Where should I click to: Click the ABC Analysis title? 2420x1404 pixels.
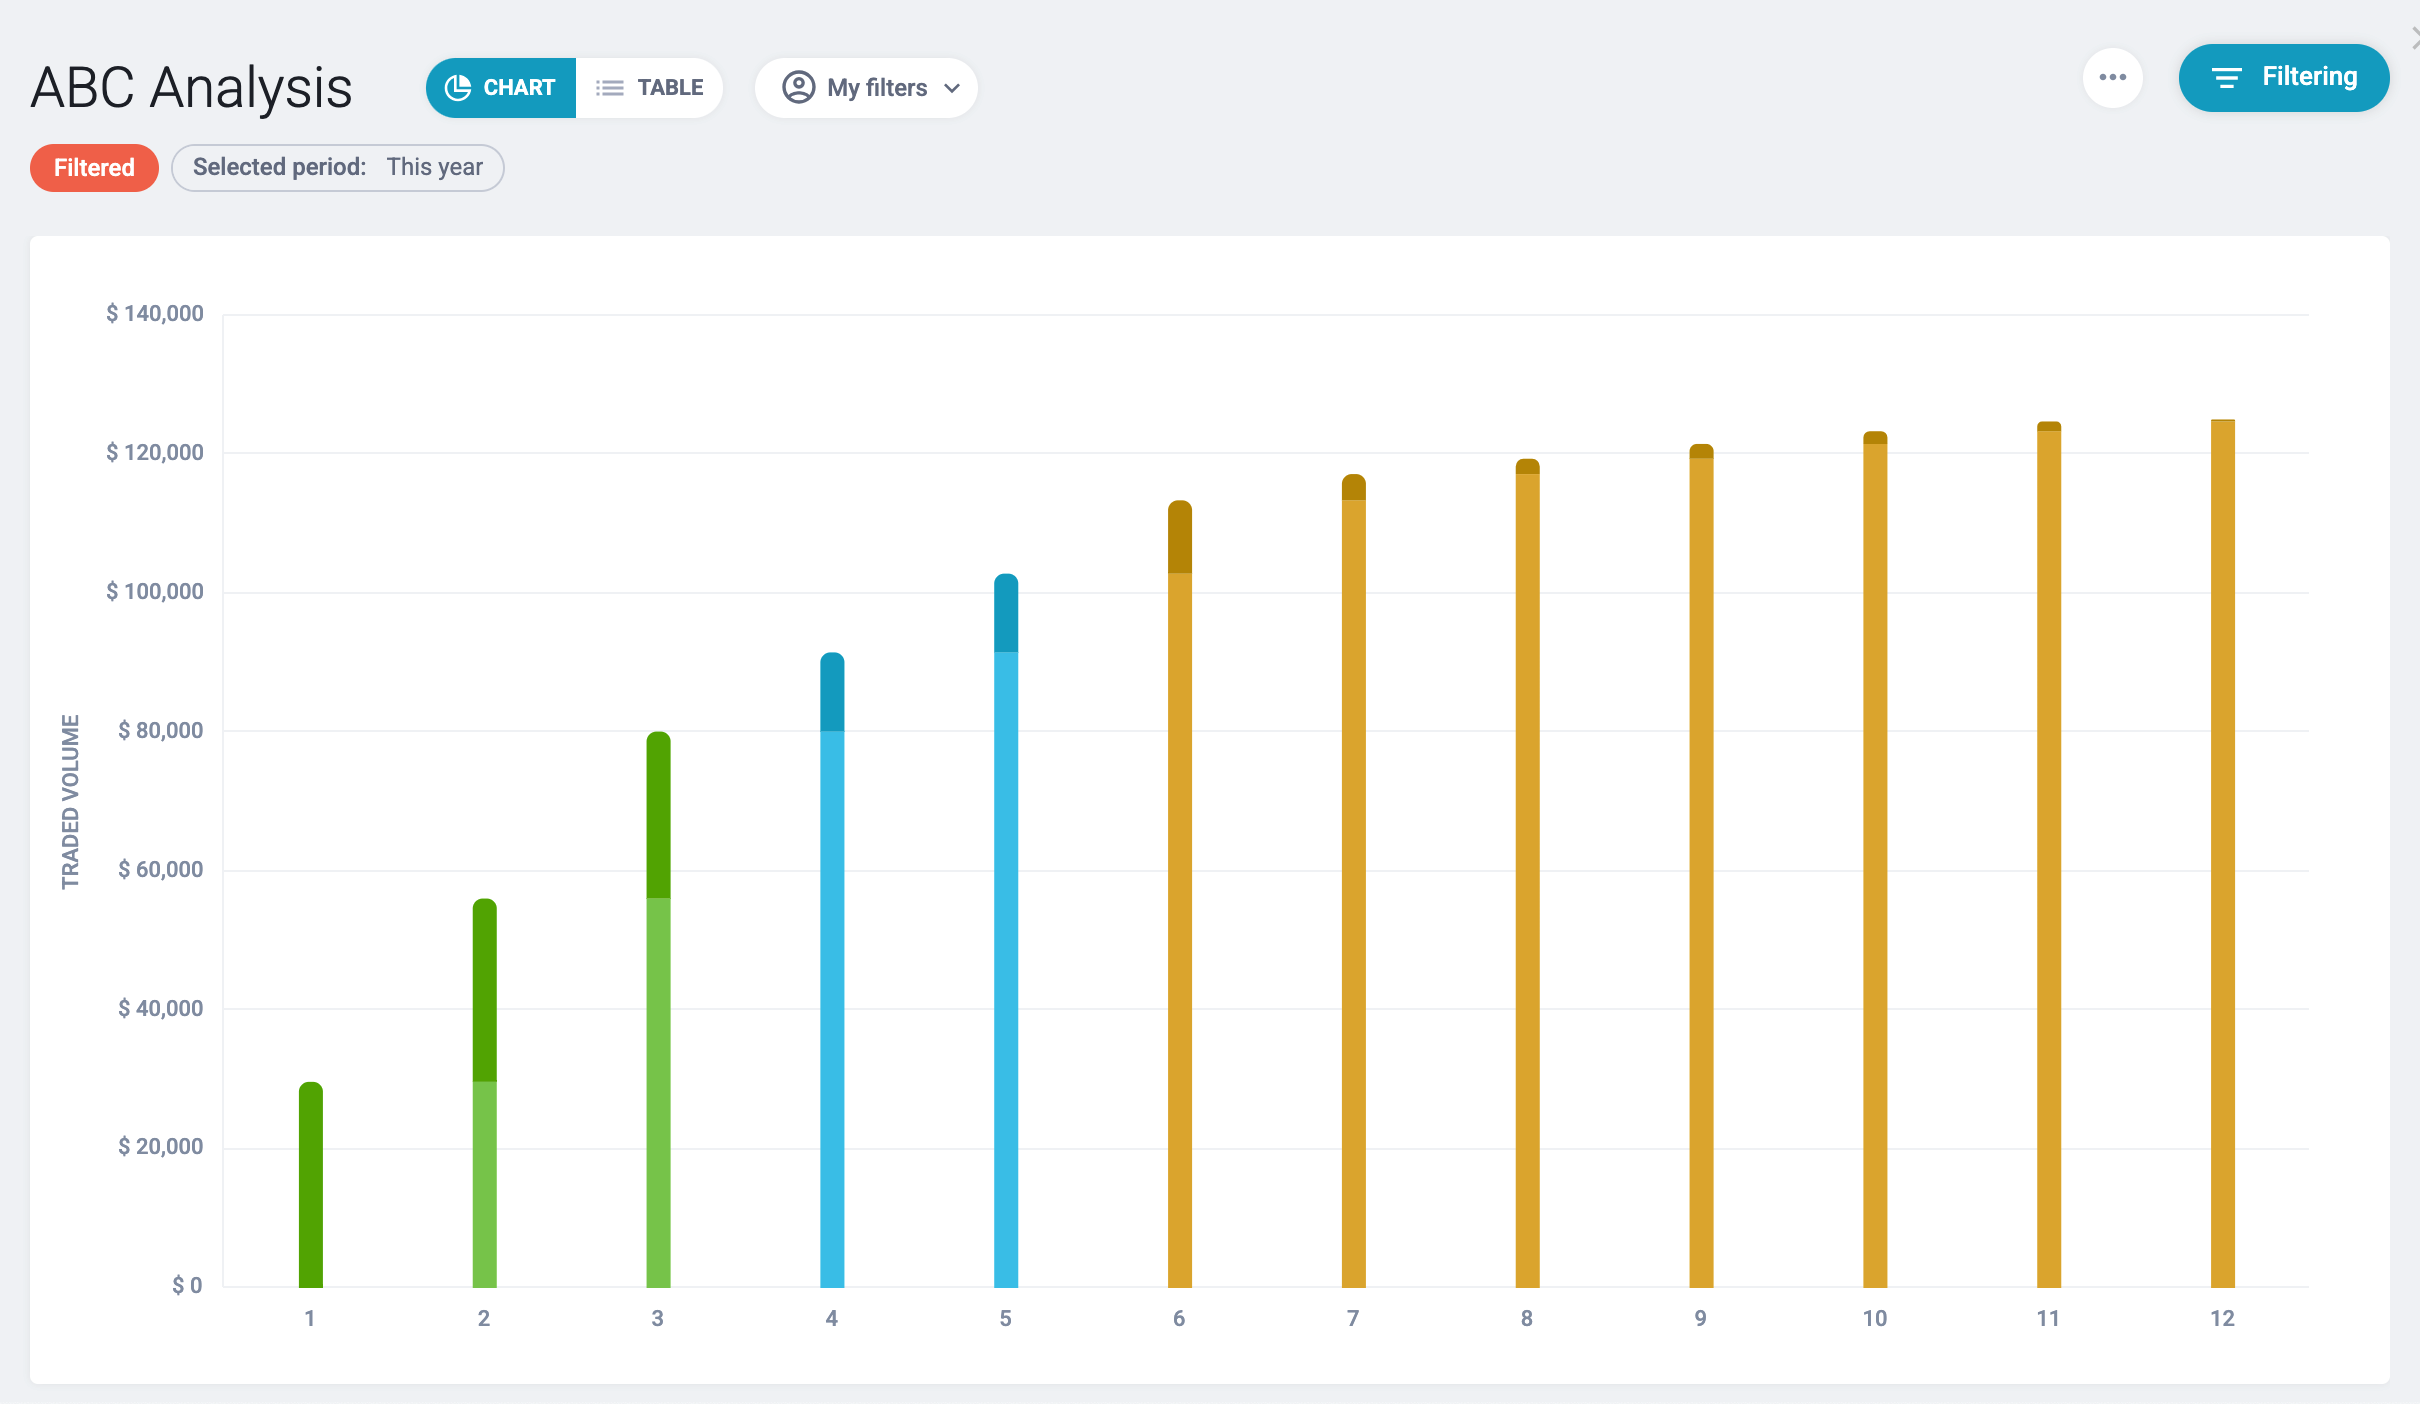[191, 87]
